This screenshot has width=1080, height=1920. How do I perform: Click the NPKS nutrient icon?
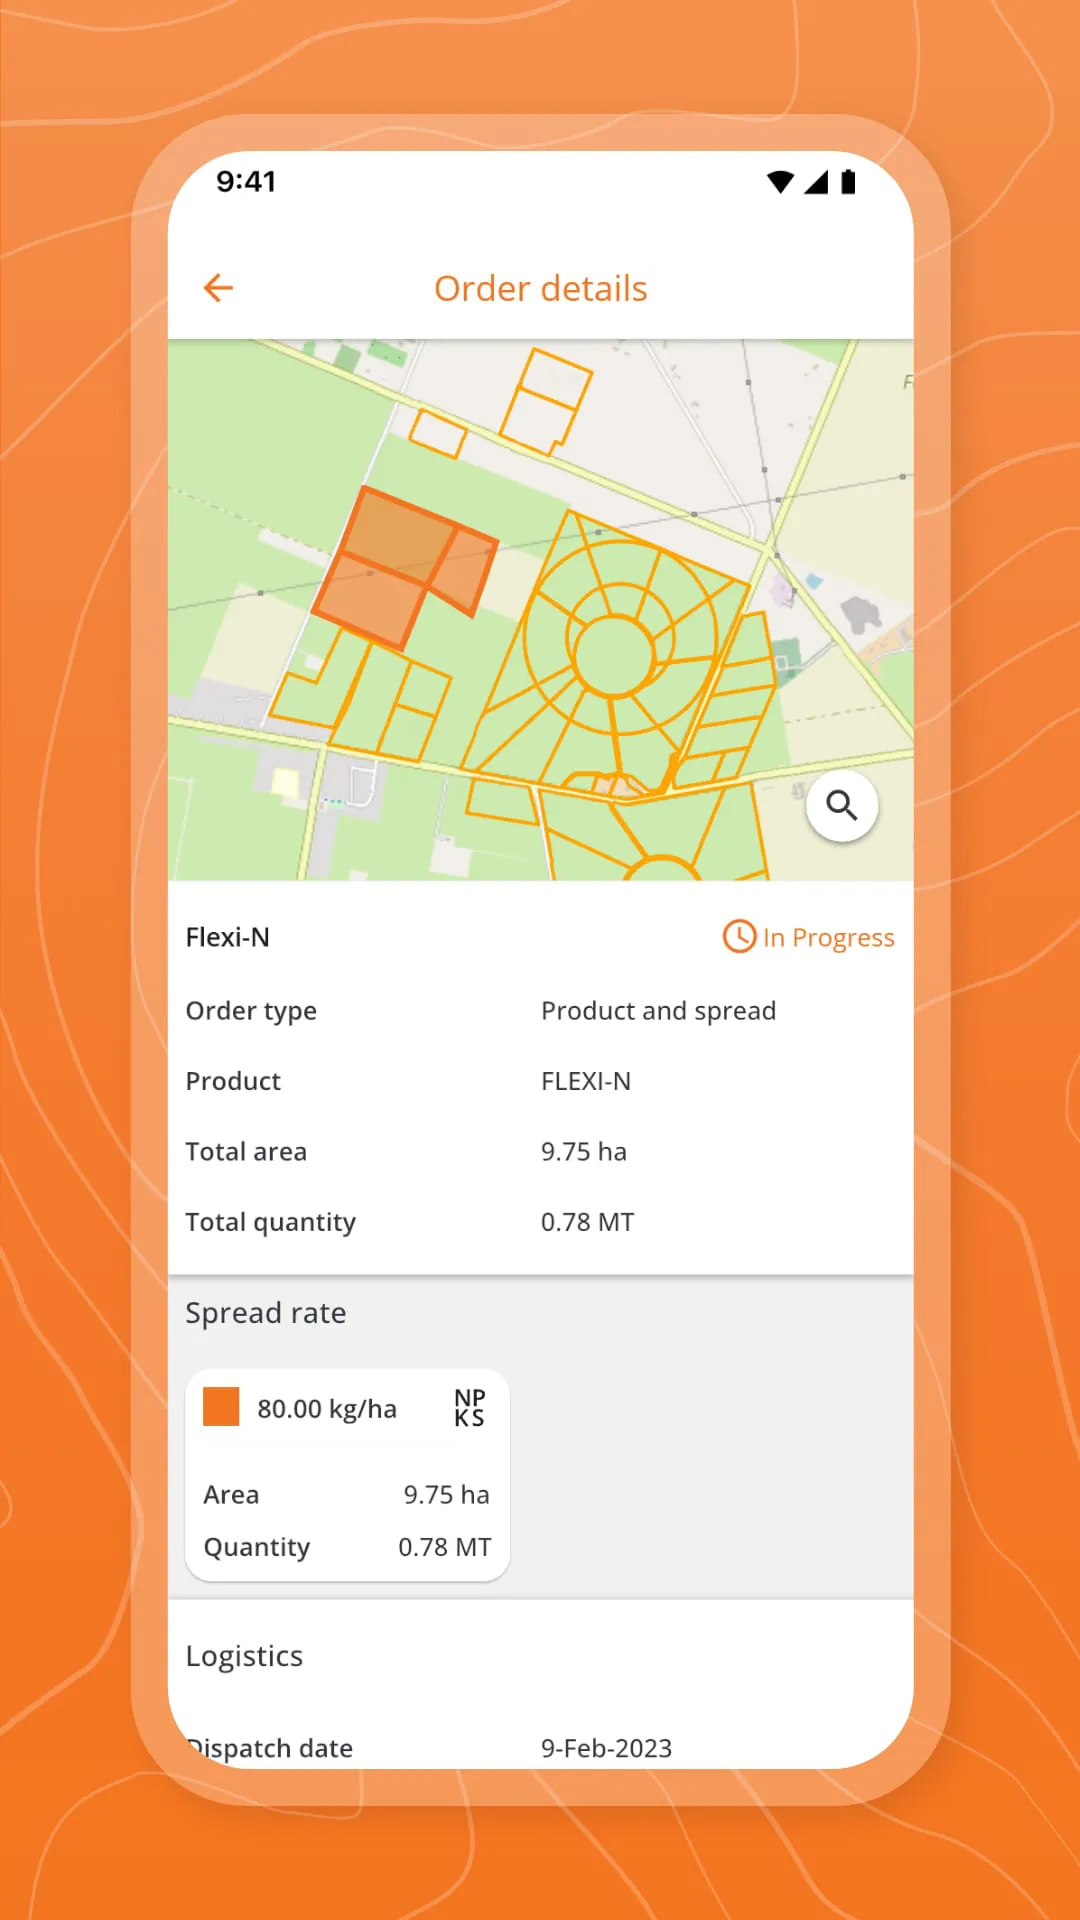[x=469, y=1408]
